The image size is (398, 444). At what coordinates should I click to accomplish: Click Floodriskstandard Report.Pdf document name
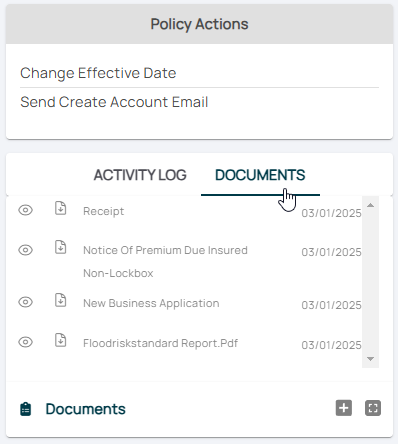click(160, 343)
